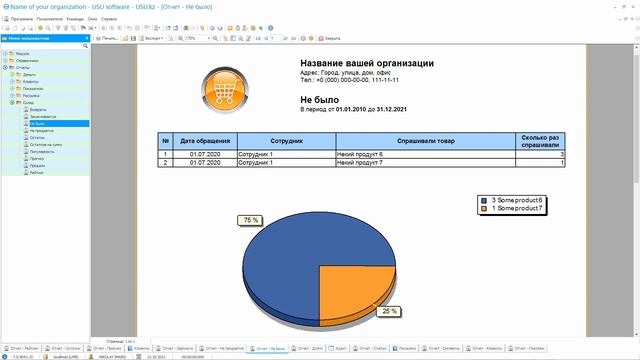Open the Программа menu
Screen dimensions: 640x360
coord(22,19)
